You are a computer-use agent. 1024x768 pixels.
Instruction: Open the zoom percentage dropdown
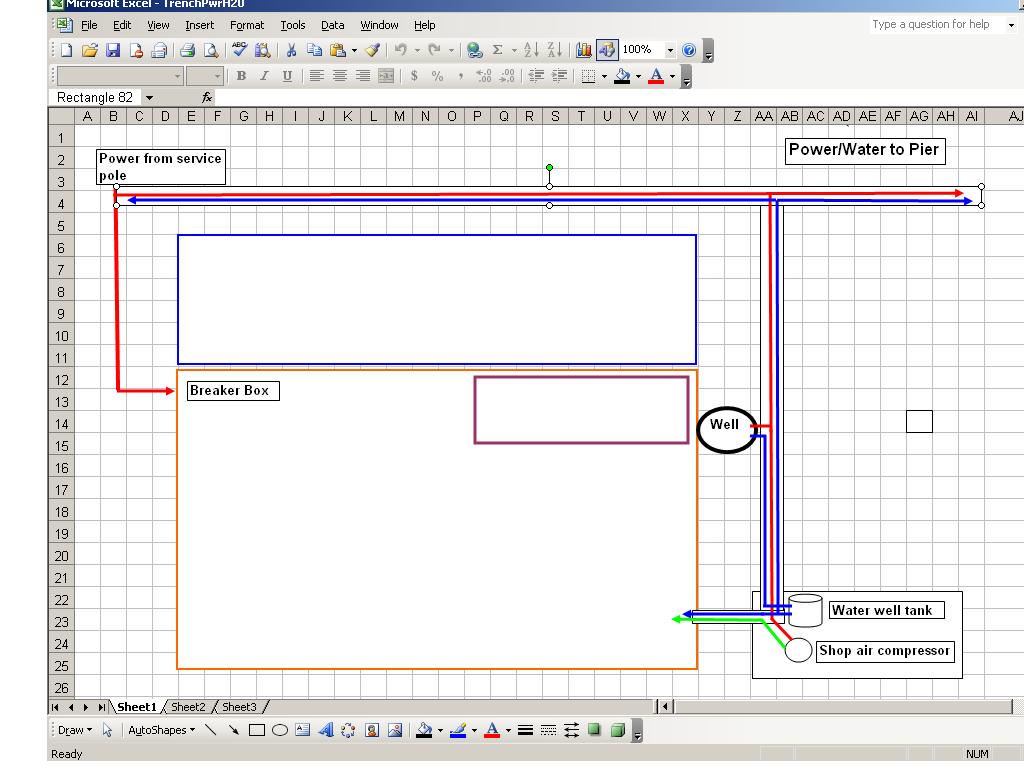tap(670, 50)
